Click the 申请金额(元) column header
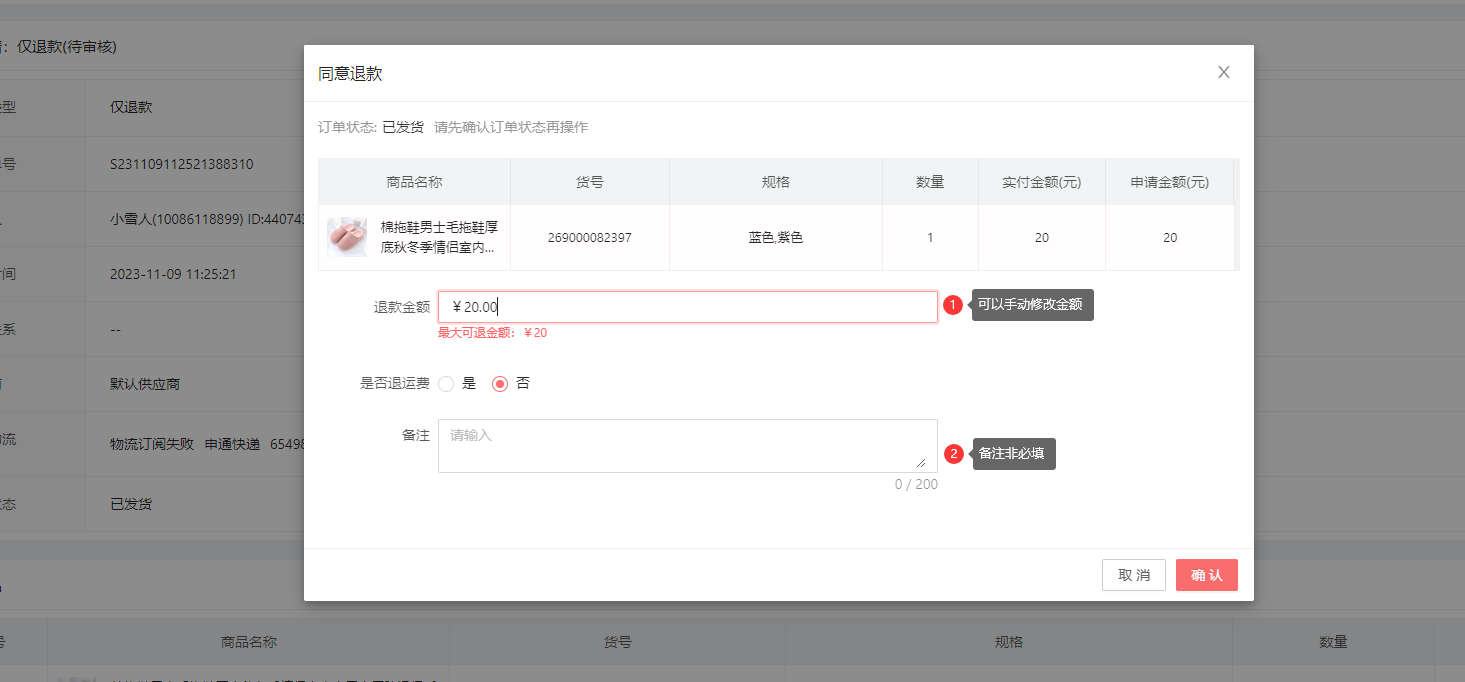 coord(1169,182)
